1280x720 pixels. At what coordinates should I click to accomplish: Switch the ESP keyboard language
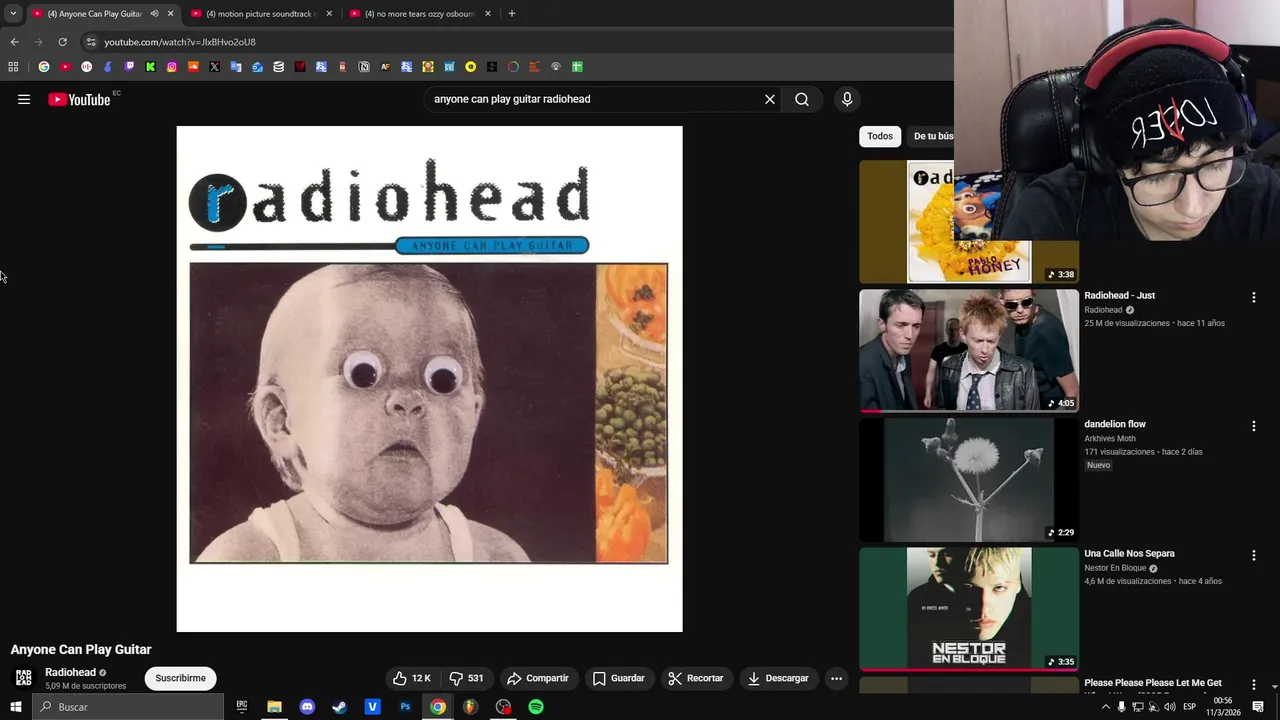(x=1190, y=707)
